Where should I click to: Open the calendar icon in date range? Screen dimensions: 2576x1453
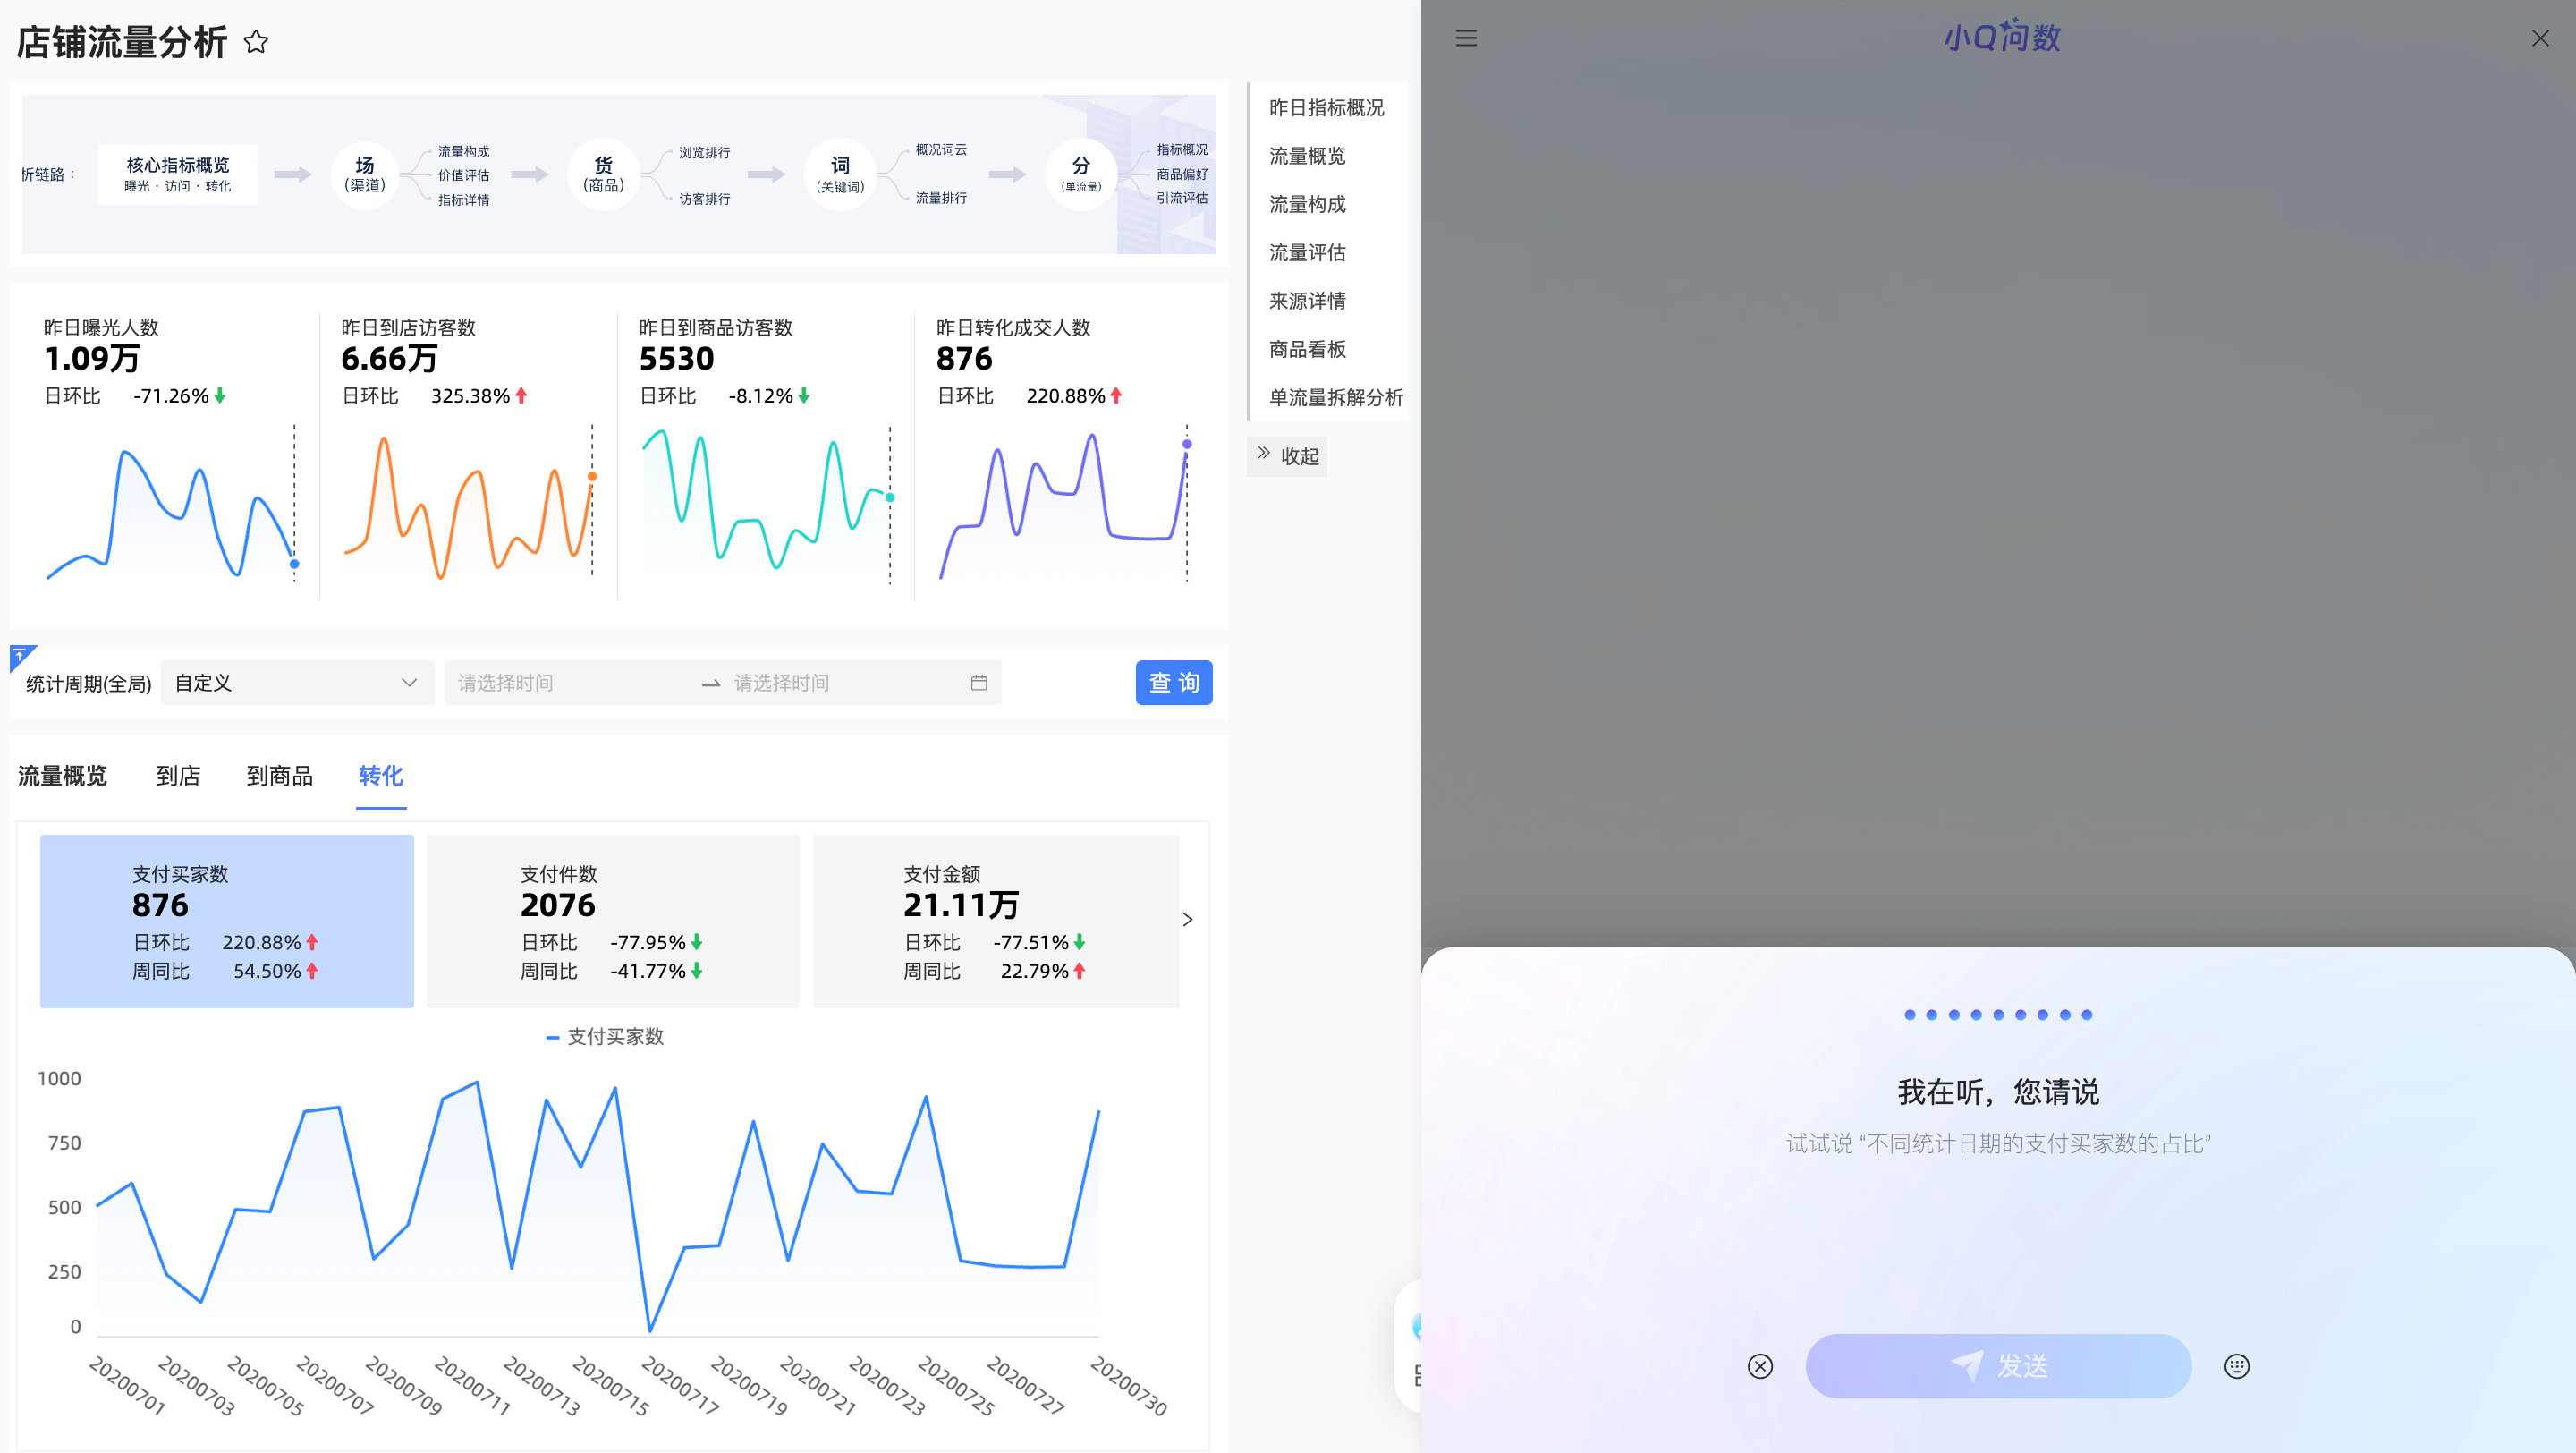coord(978,683)
